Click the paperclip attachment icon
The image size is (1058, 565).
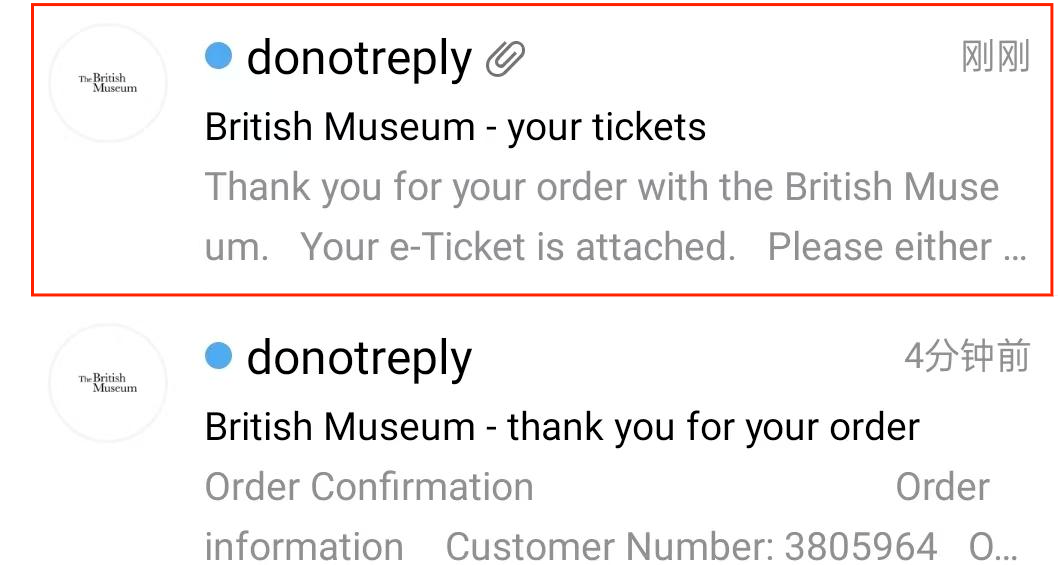pos(506,59)
